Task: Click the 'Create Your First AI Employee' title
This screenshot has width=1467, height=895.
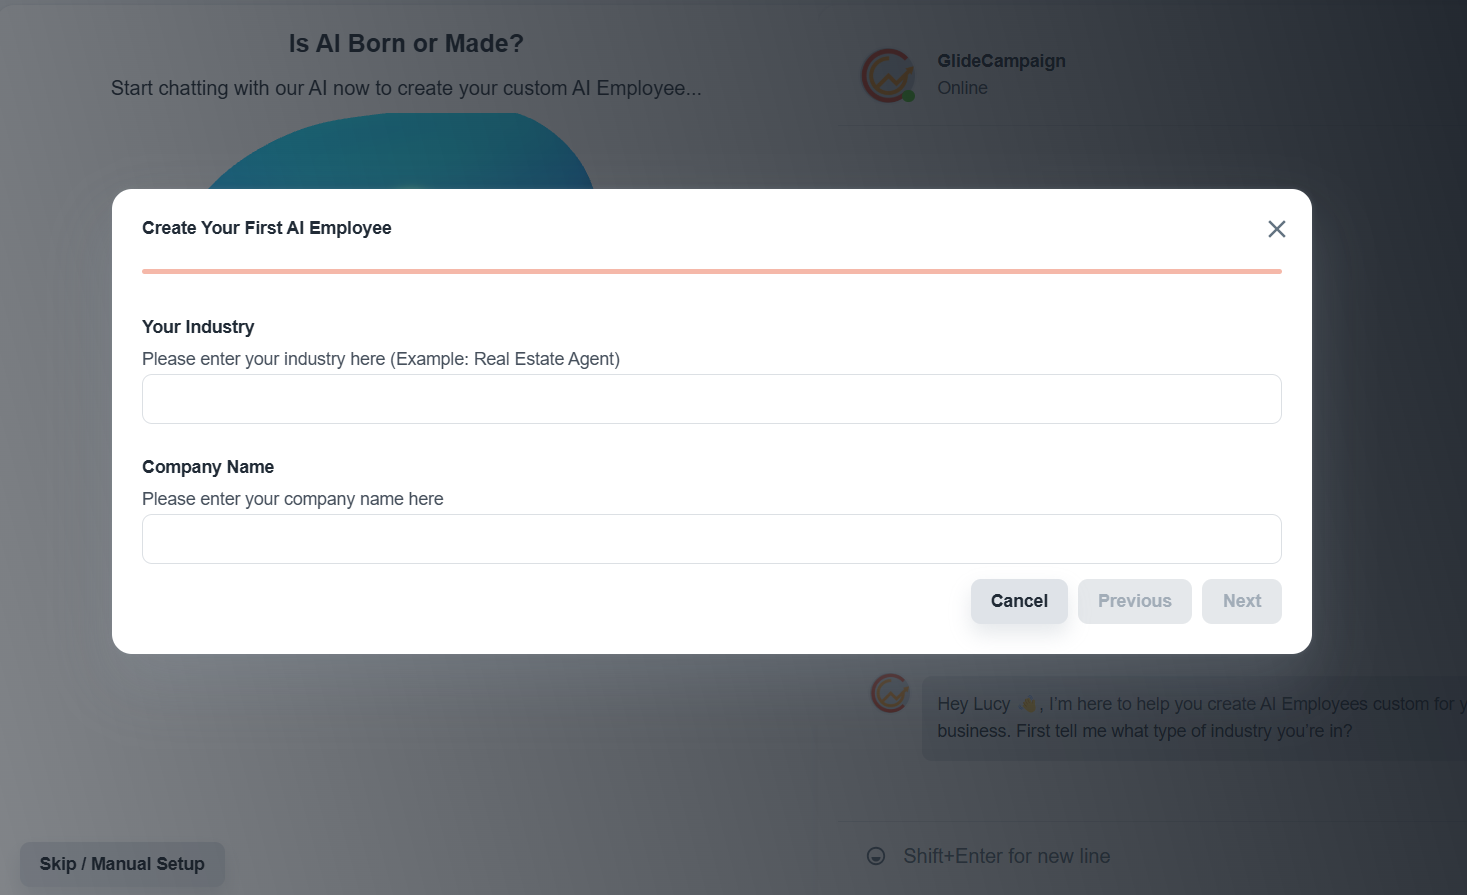Action: (x=266, y=228)
